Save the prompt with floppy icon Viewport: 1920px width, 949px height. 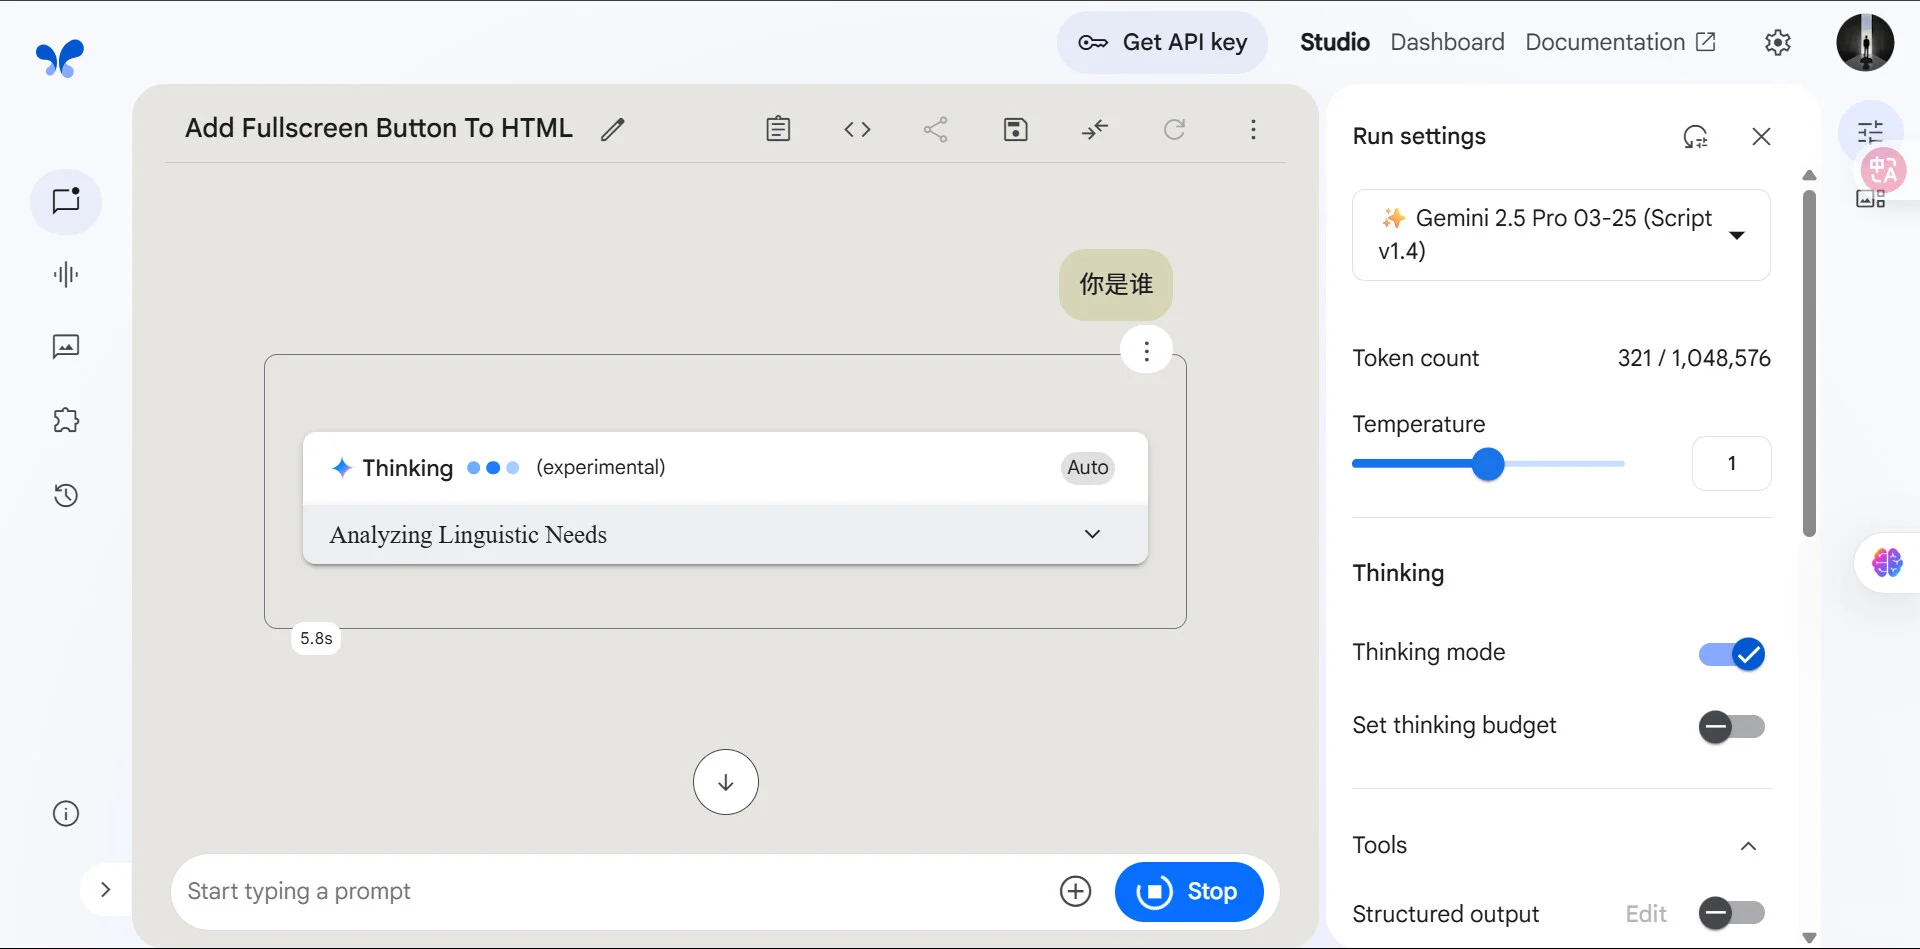pyautogui.click(x=1015, y=129)
